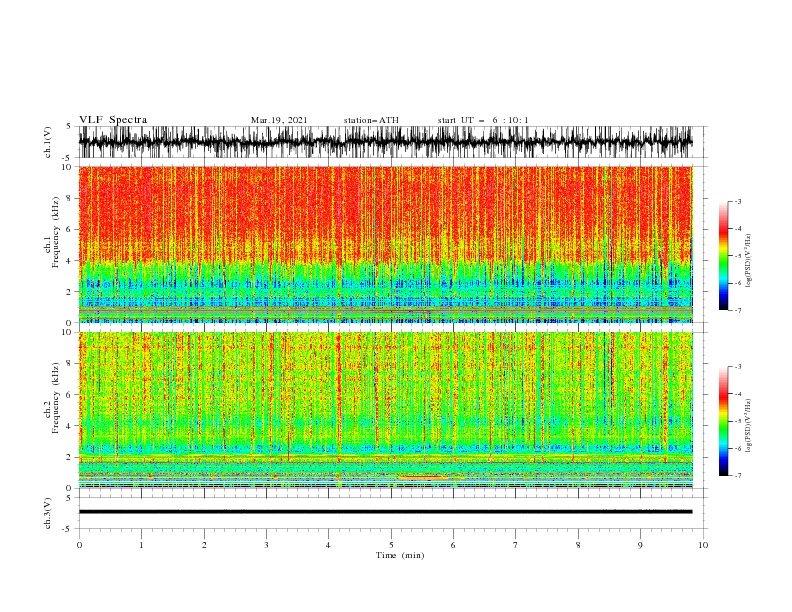Click the 'station=ATH' label

click(371, 120)
